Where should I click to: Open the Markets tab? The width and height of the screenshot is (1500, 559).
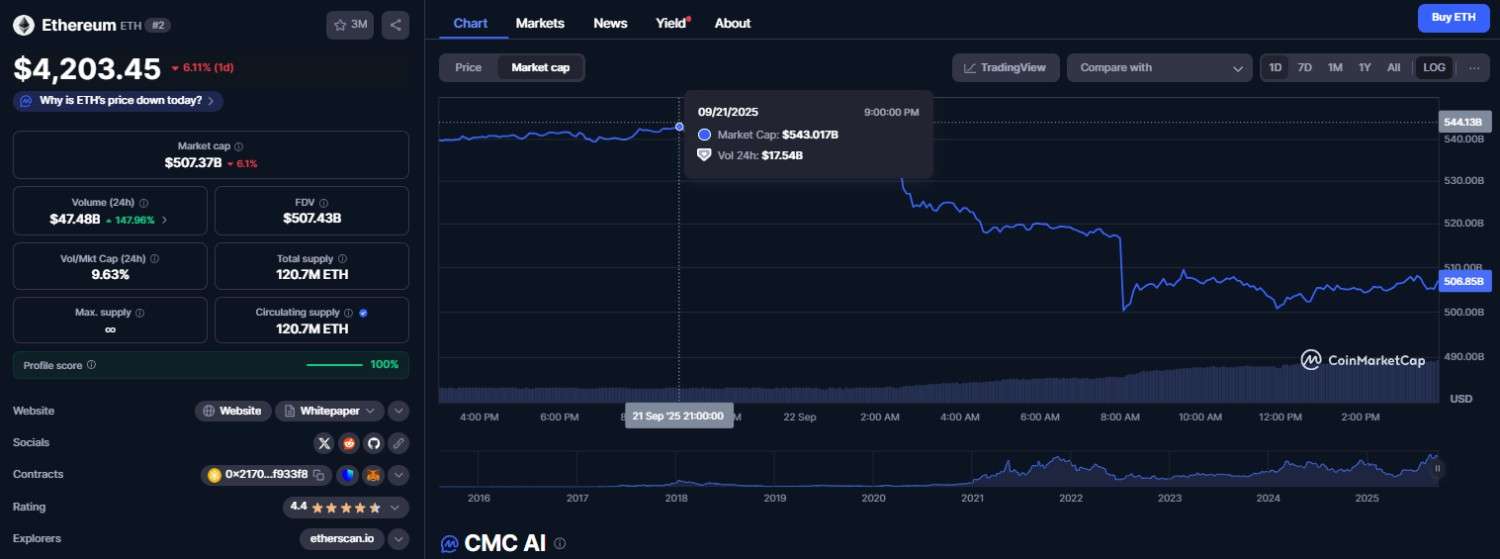coord(540,23)
